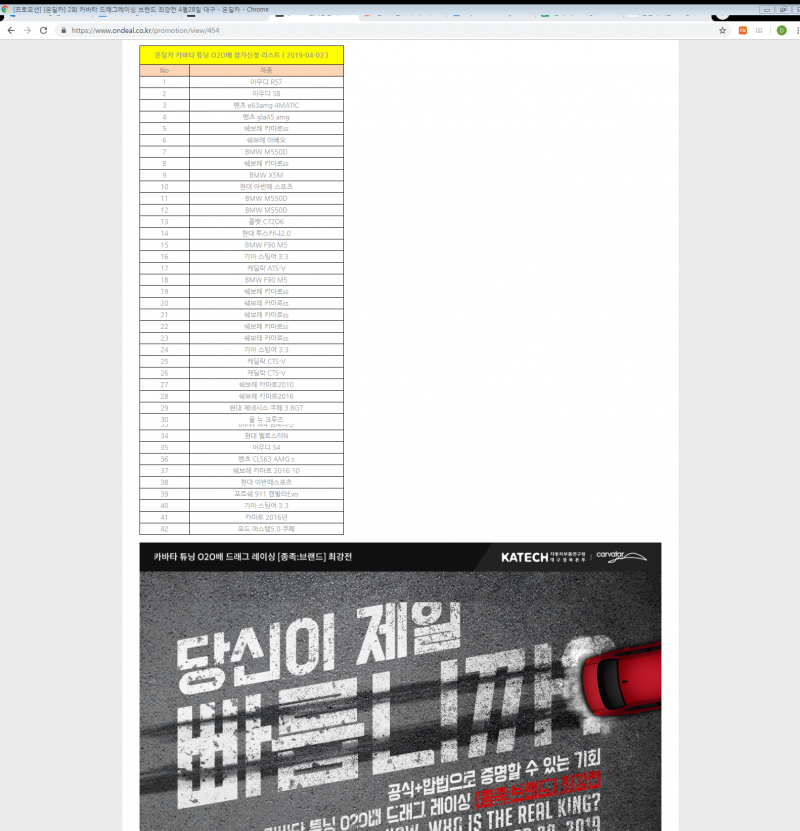The width and height of the screenshot is (800, 831).
Task: Click the Ford Mustang entry in row 42
Action: click(266, 529)
